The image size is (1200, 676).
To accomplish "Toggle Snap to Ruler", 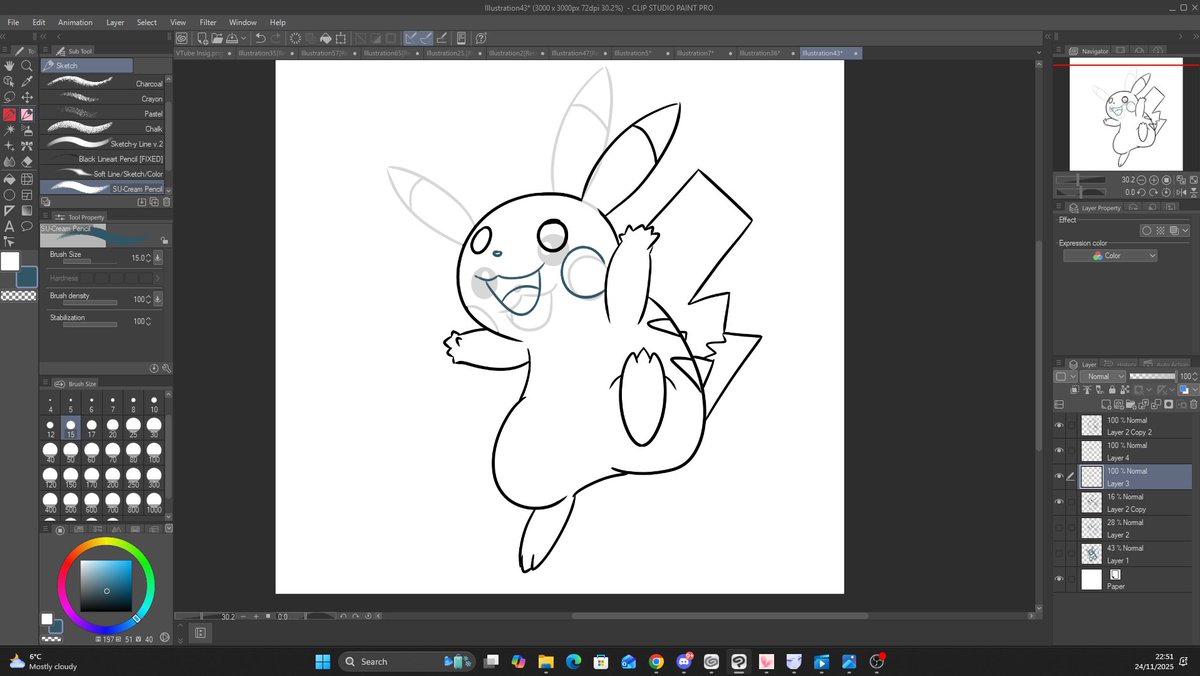I will (x=410, y=38).
